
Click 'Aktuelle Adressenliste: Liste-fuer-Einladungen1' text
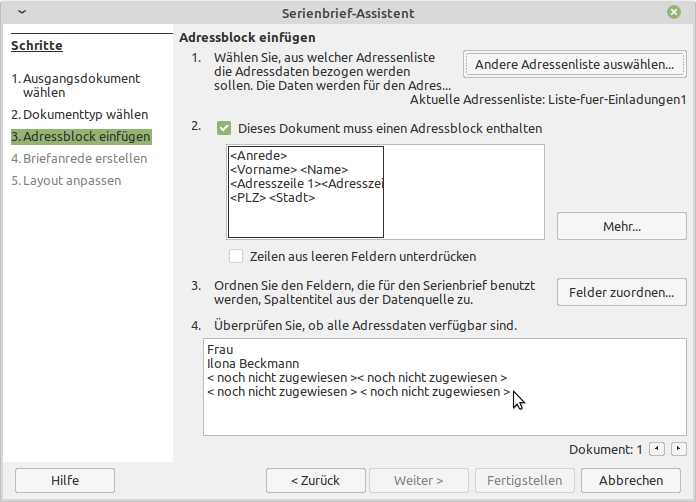(x=548, y=99)
